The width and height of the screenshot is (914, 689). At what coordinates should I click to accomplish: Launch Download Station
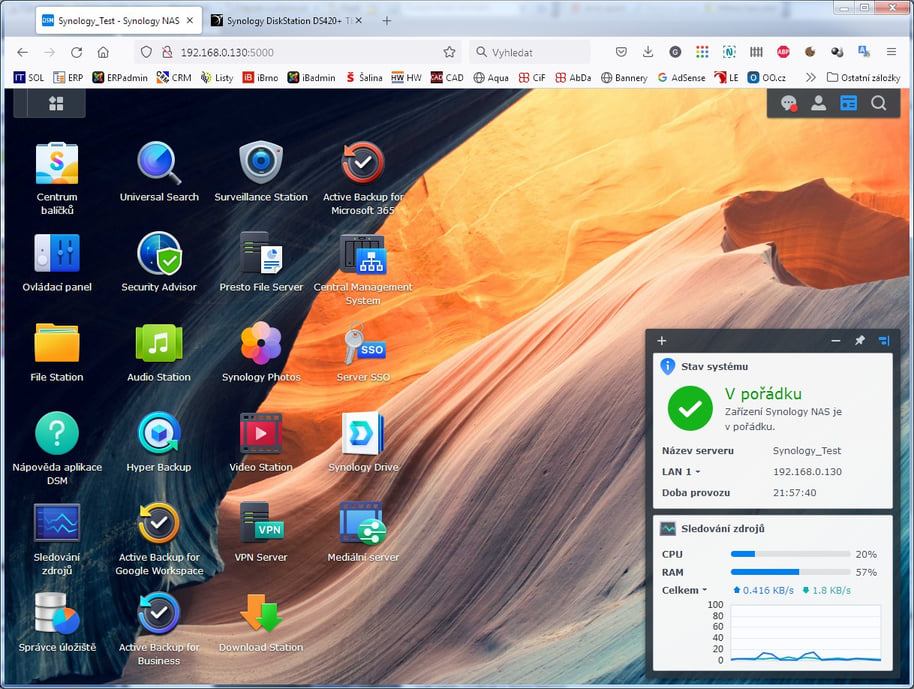(x=261, y=613)
